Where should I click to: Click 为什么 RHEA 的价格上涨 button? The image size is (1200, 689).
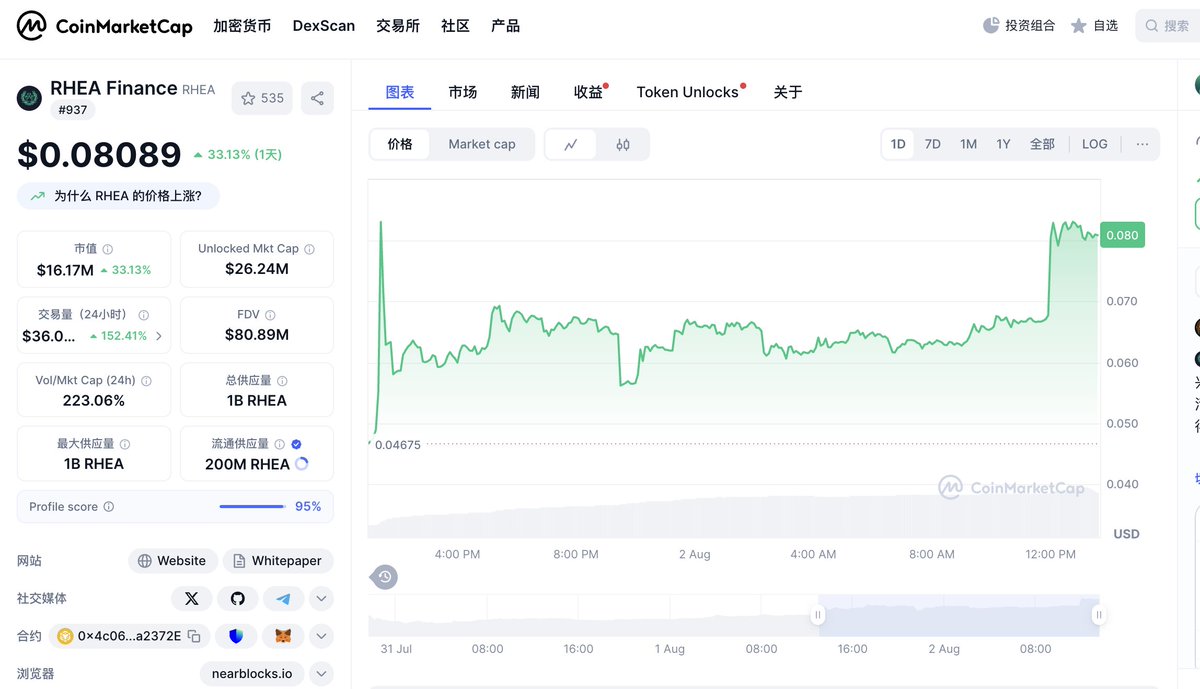click(118, 196)
